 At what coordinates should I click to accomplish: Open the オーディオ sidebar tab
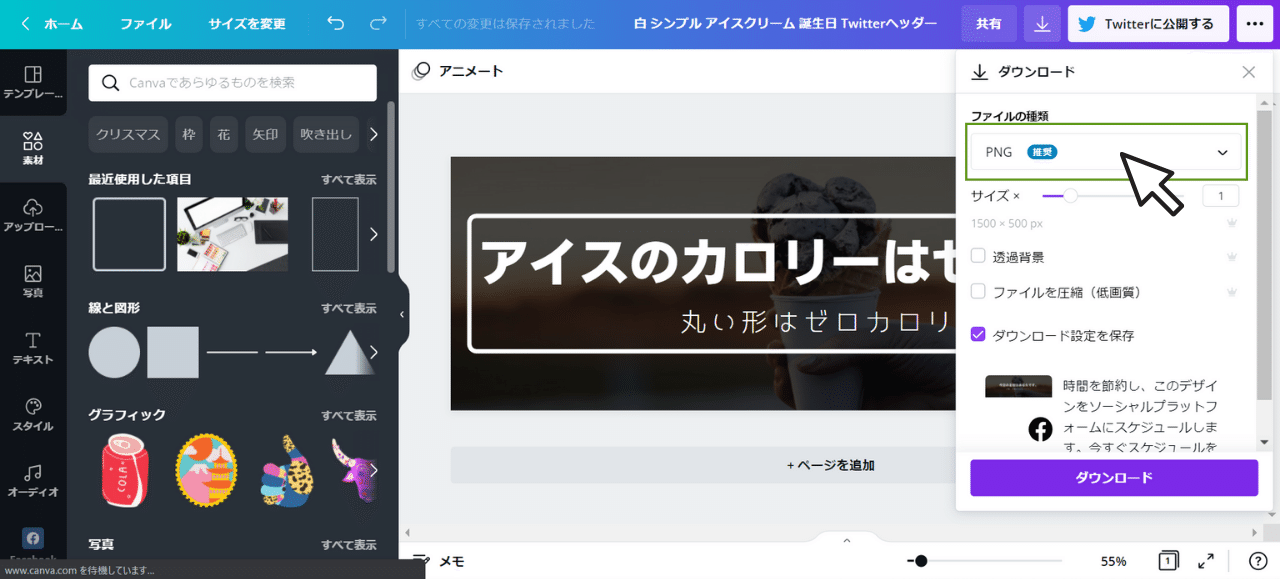tap(33, 480)
